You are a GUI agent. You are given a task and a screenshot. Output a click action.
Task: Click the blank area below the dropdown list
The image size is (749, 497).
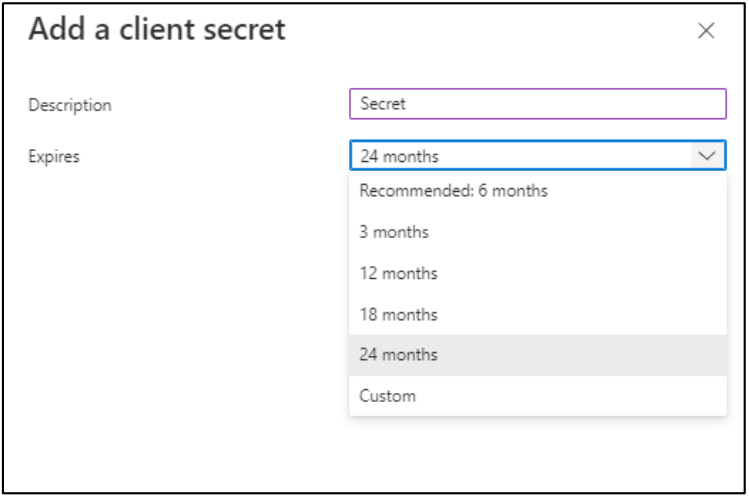[x=538, y=450]
